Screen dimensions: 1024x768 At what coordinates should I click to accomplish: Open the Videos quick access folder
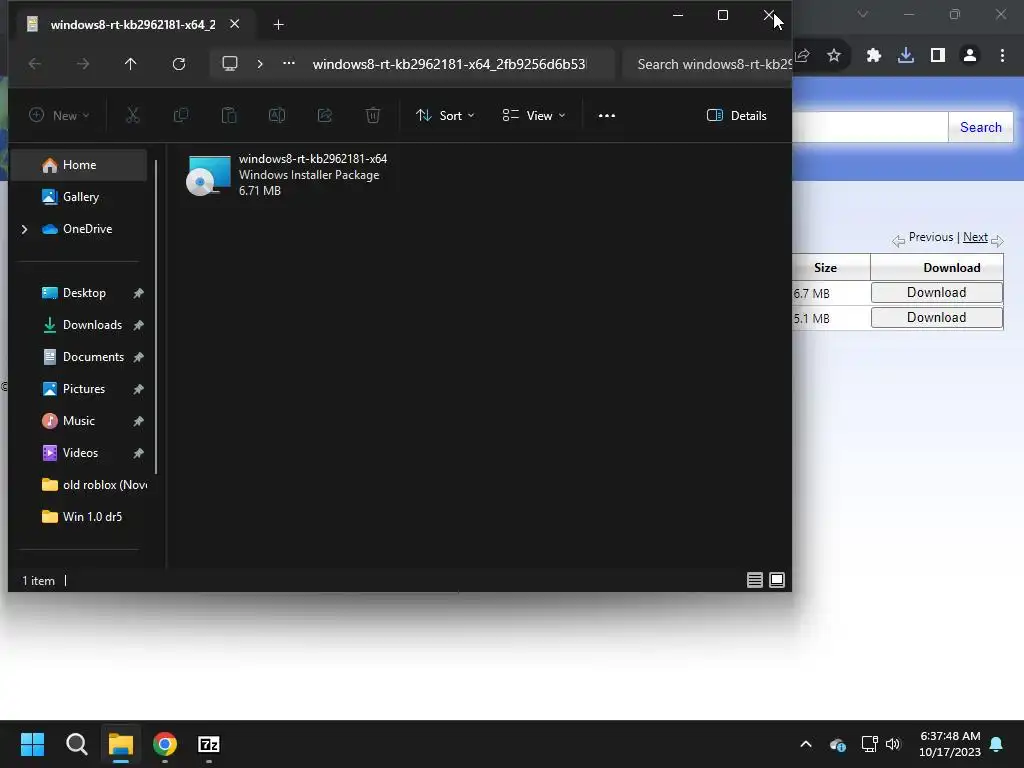80,453
